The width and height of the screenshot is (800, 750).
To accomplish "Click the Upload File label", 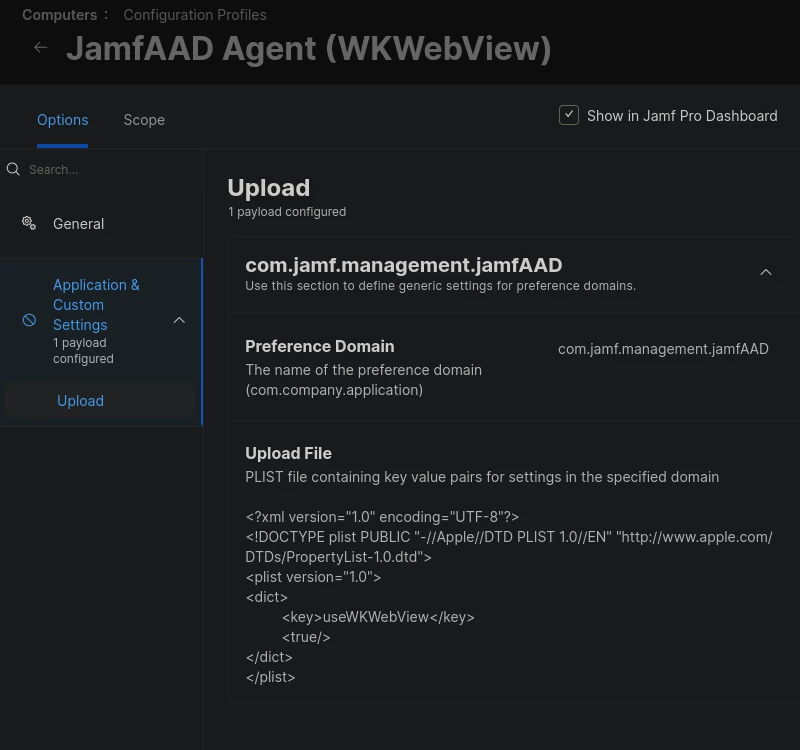I will point(288,453).
